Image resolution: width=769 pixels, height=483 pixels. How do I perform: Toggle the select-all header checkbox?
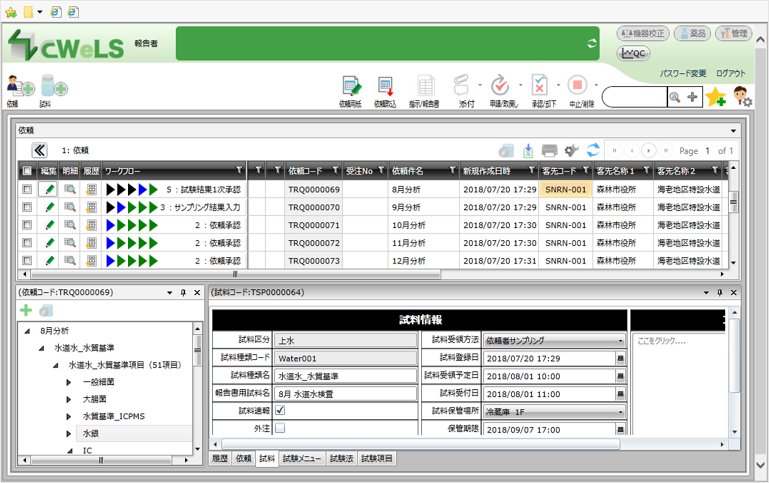click(27, 171)
